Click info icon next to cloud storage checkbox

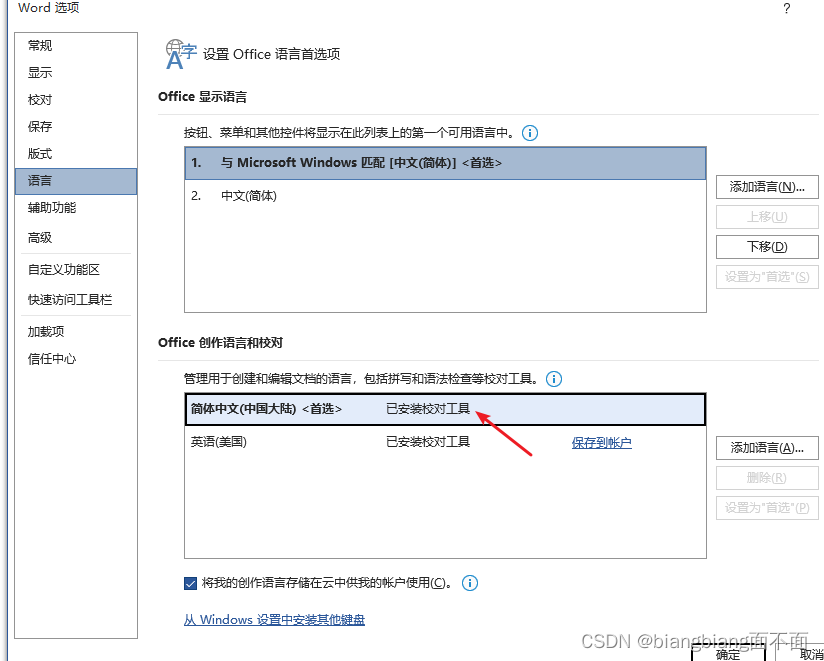[x=470, y=583]
